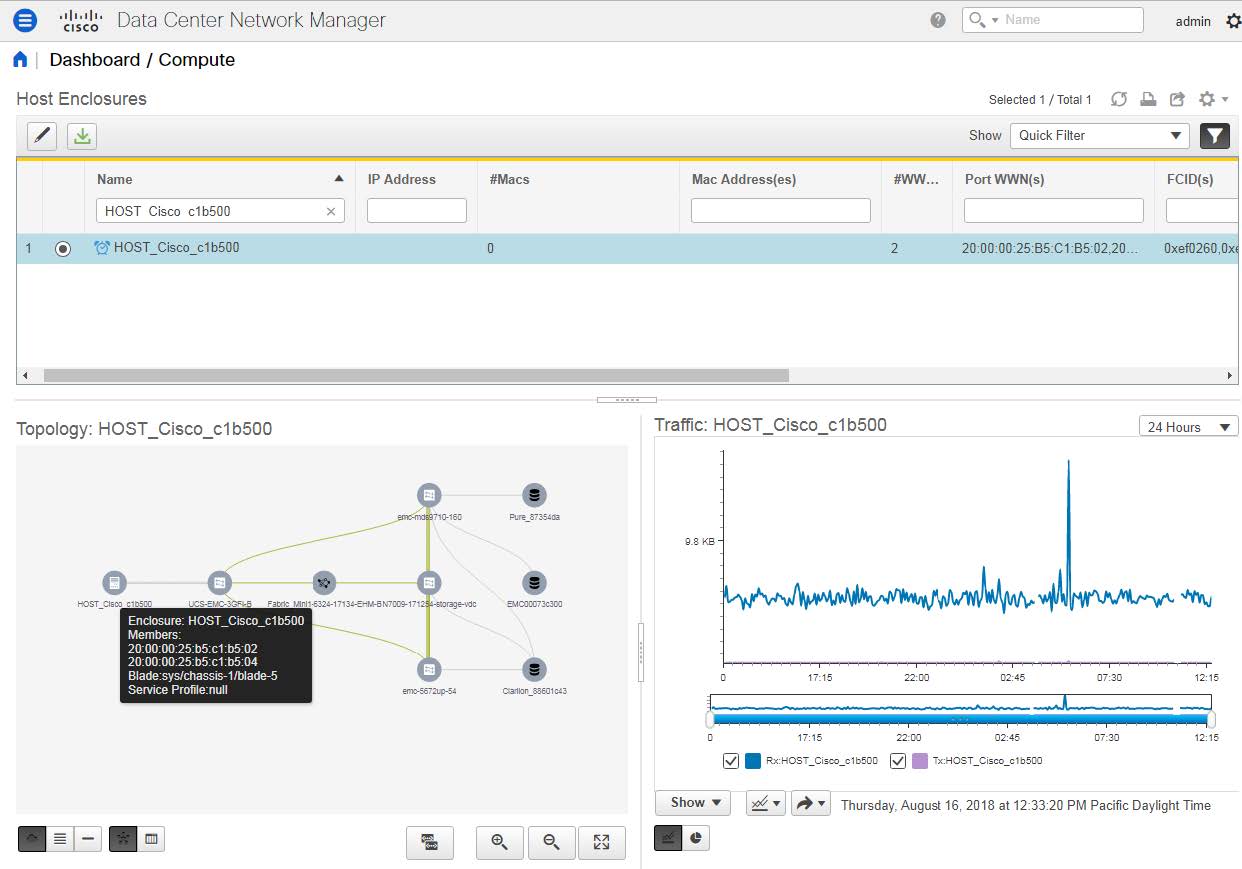Switch traffic chart to pie chart view

point(696,838)
